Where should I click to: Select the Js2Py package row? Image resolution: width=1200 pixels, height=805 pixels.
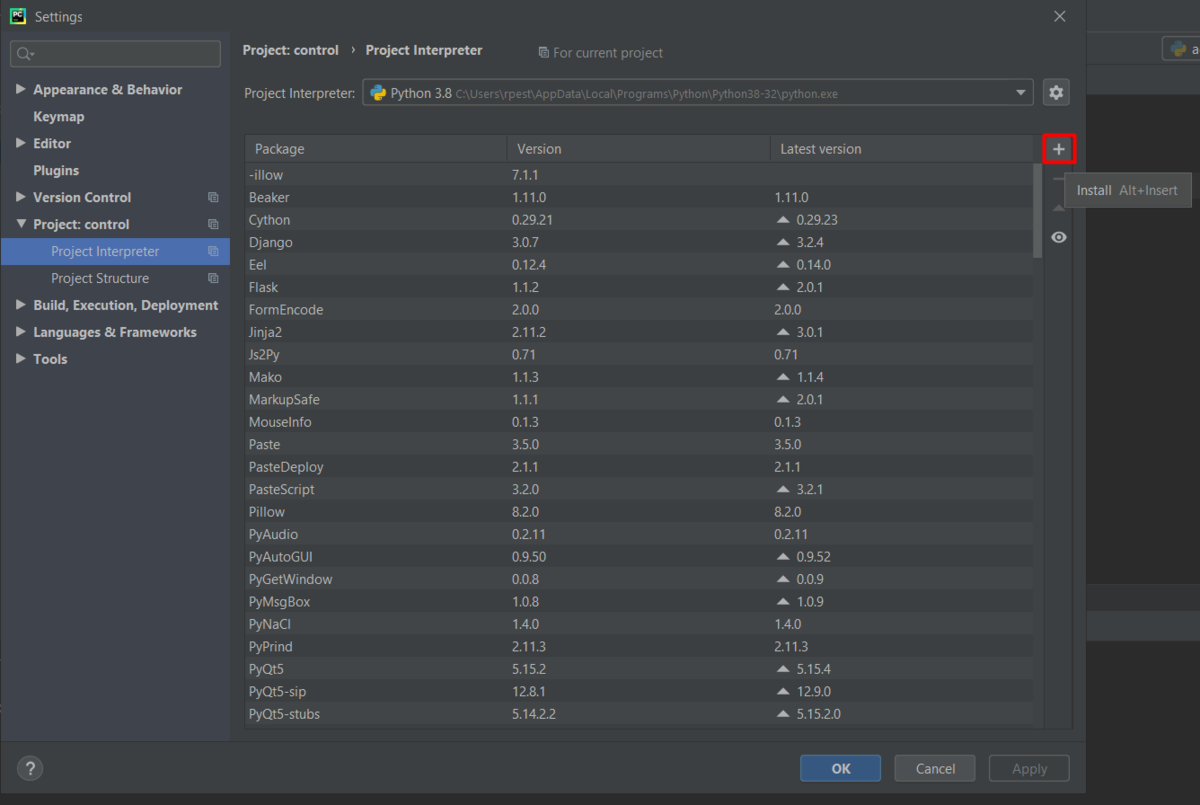pyautogui.click(x=639, y=355)
